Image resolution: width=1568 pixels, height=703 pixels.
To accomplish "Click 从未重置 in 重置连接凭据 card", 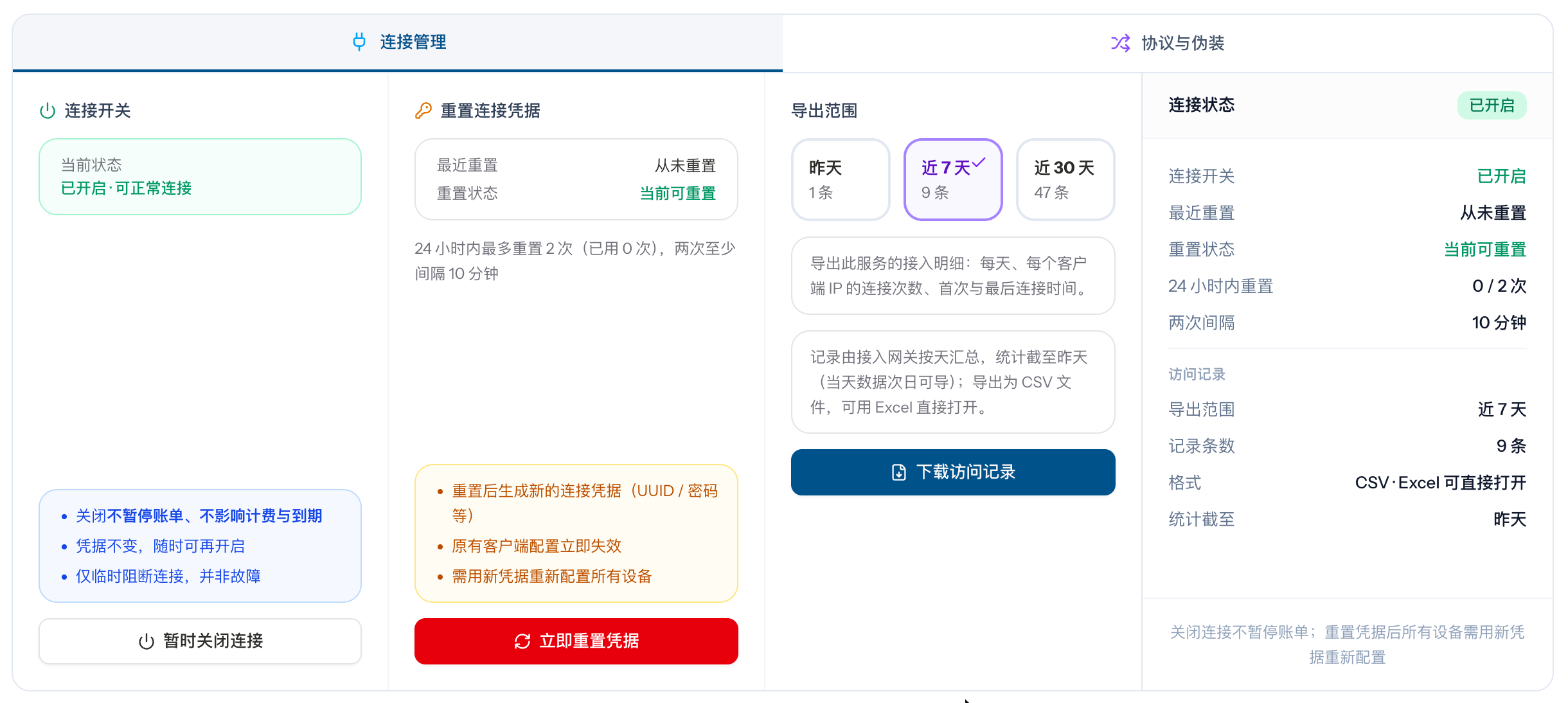I will click(x=685, y=166).
